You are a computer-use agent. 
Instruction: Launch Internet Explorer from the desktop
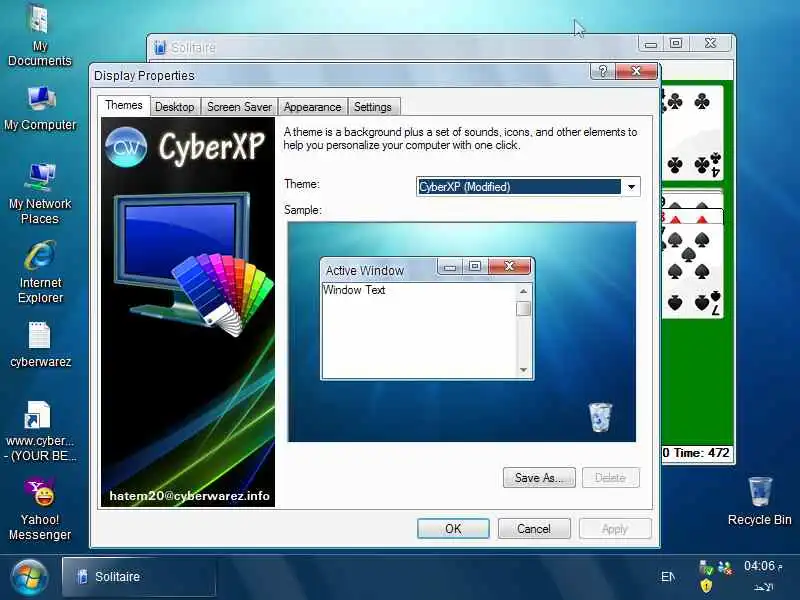click(40, 272)
